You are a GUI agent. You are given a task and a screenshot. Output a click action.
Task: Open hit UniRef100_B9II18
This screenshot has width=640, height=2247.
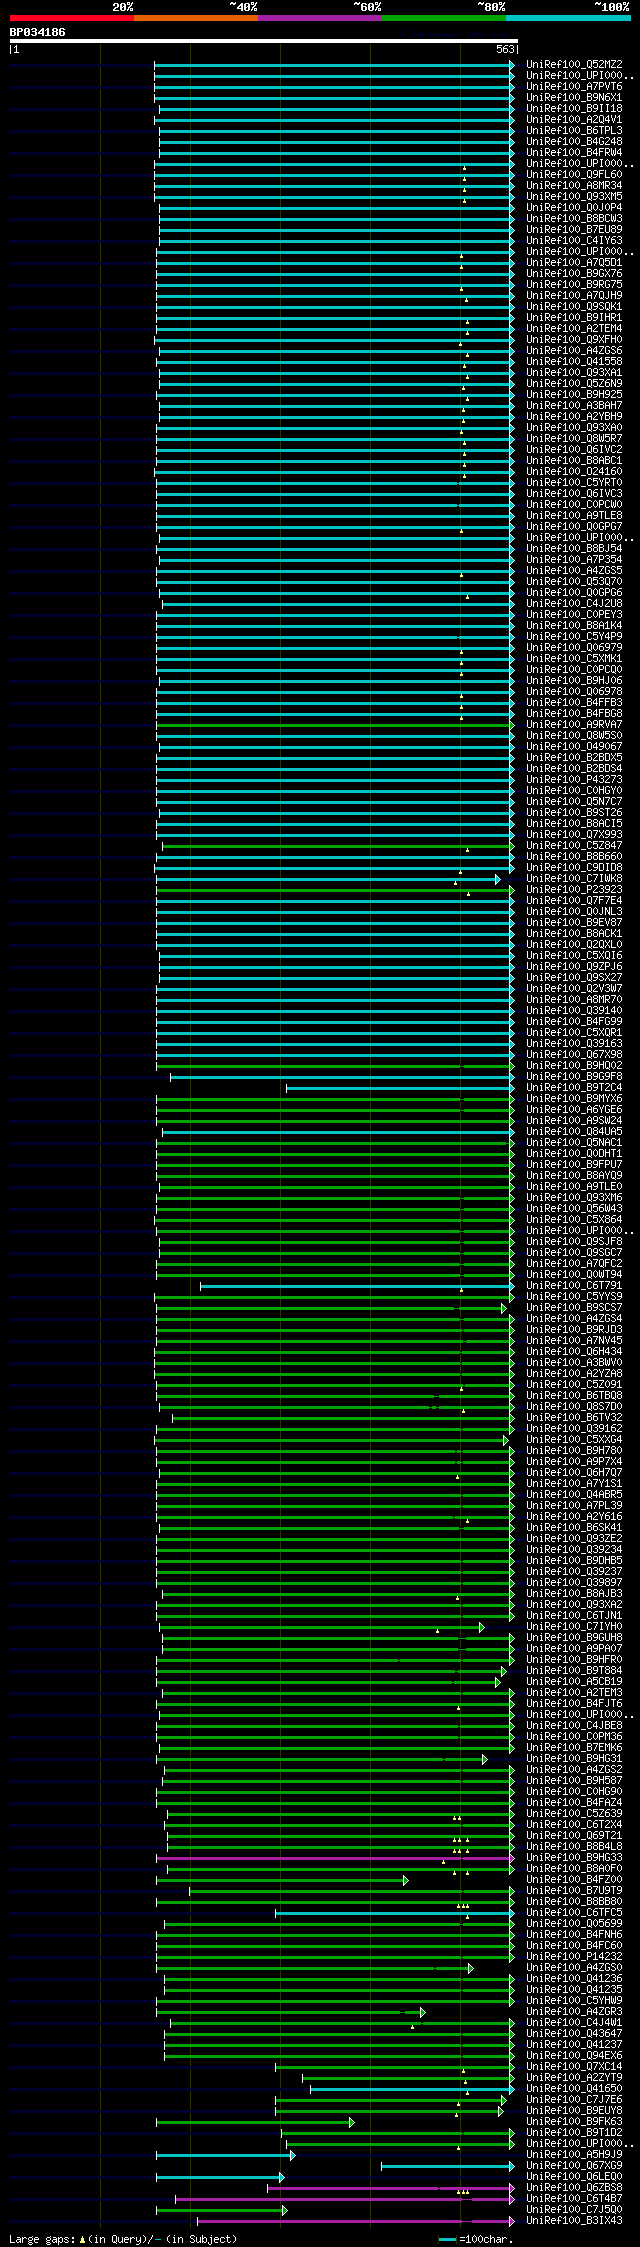(574, 108)
